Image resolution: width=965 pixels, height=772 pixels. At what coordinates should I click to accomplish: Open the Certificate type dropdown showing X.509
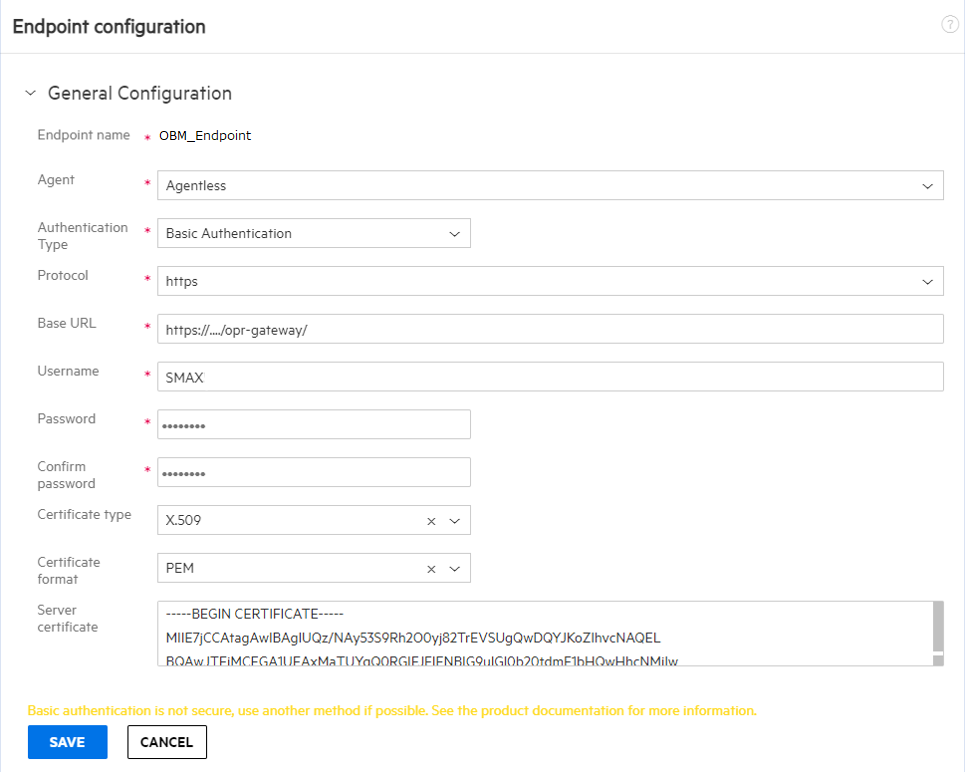(x=455, y=520)
